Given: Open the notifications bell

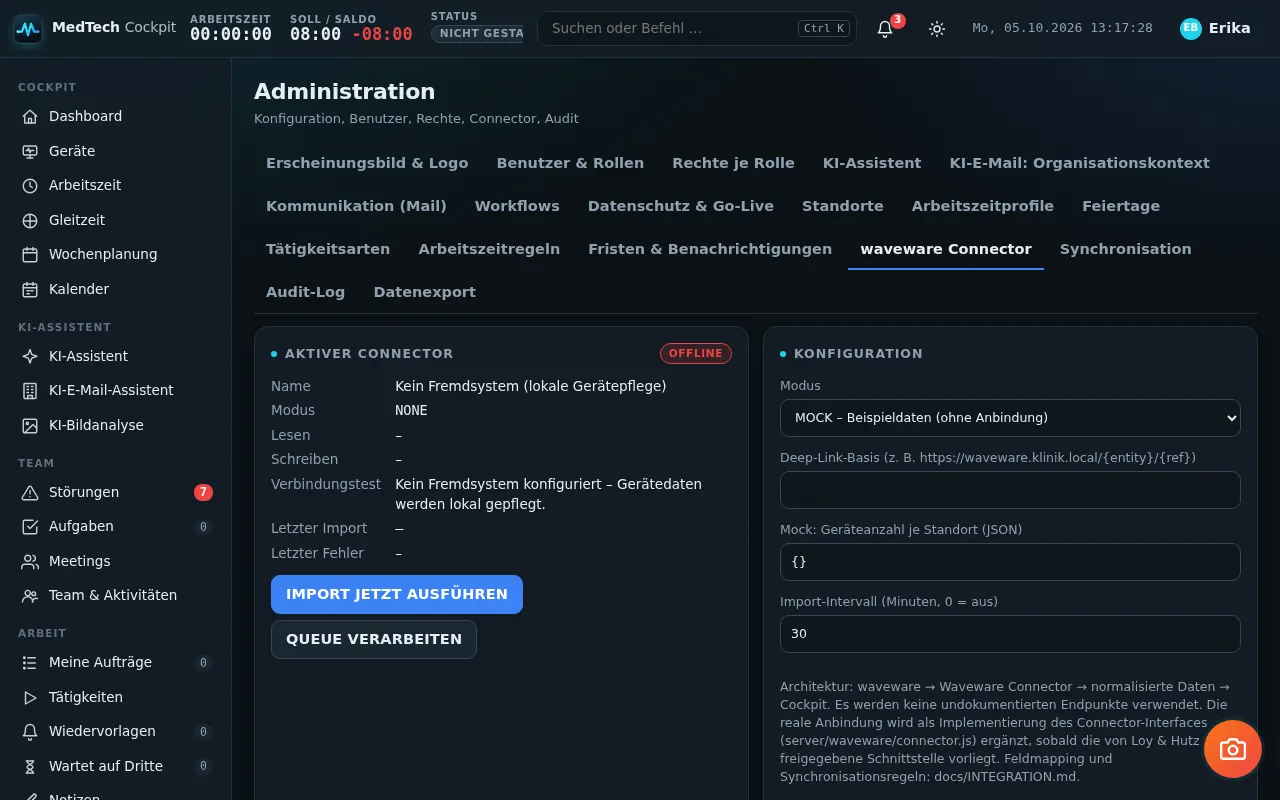Looking at the screenshot, I should pyautogui.click(x=885, y=29).
